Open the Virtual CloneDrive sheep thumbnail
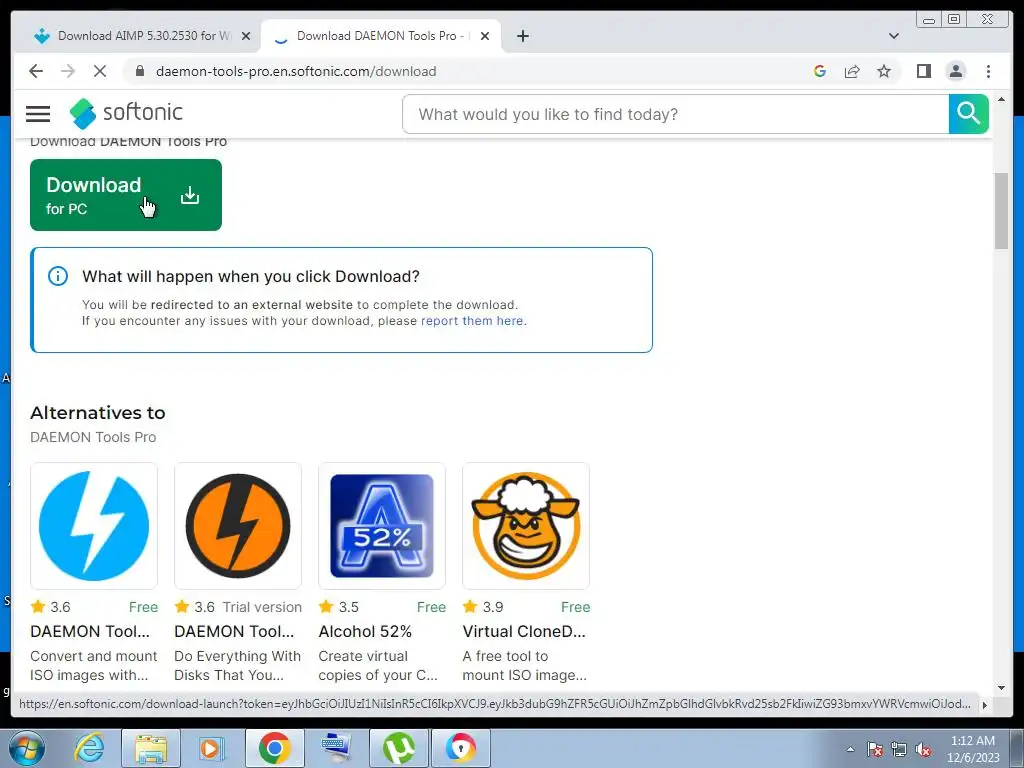Viewport: 1024px width, 768px height. coord(526,526)
